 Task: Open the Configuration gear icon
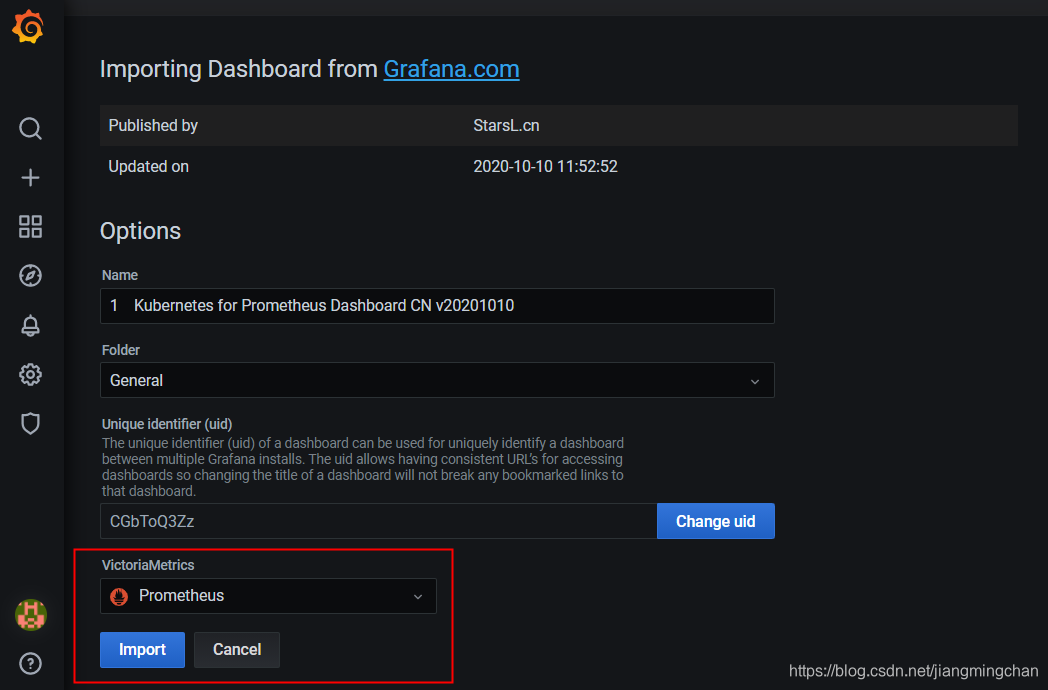(x=30, y=374)
